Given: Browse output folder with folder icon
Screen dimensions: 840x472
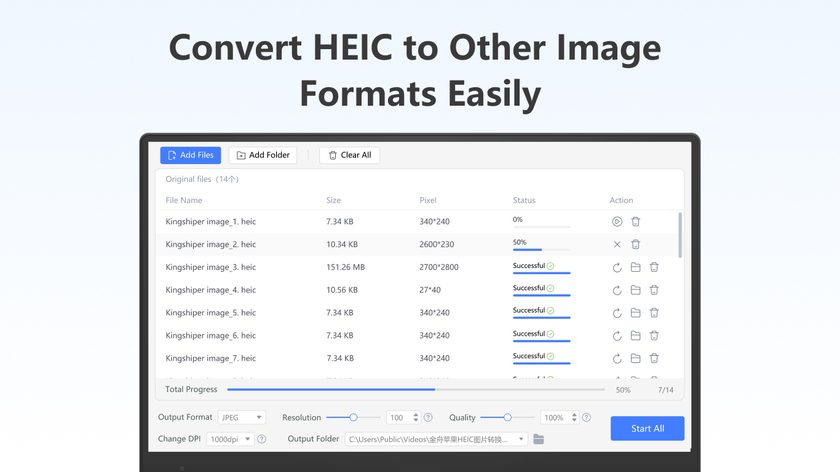Looking at the screenshot, I should click(538, 439).
